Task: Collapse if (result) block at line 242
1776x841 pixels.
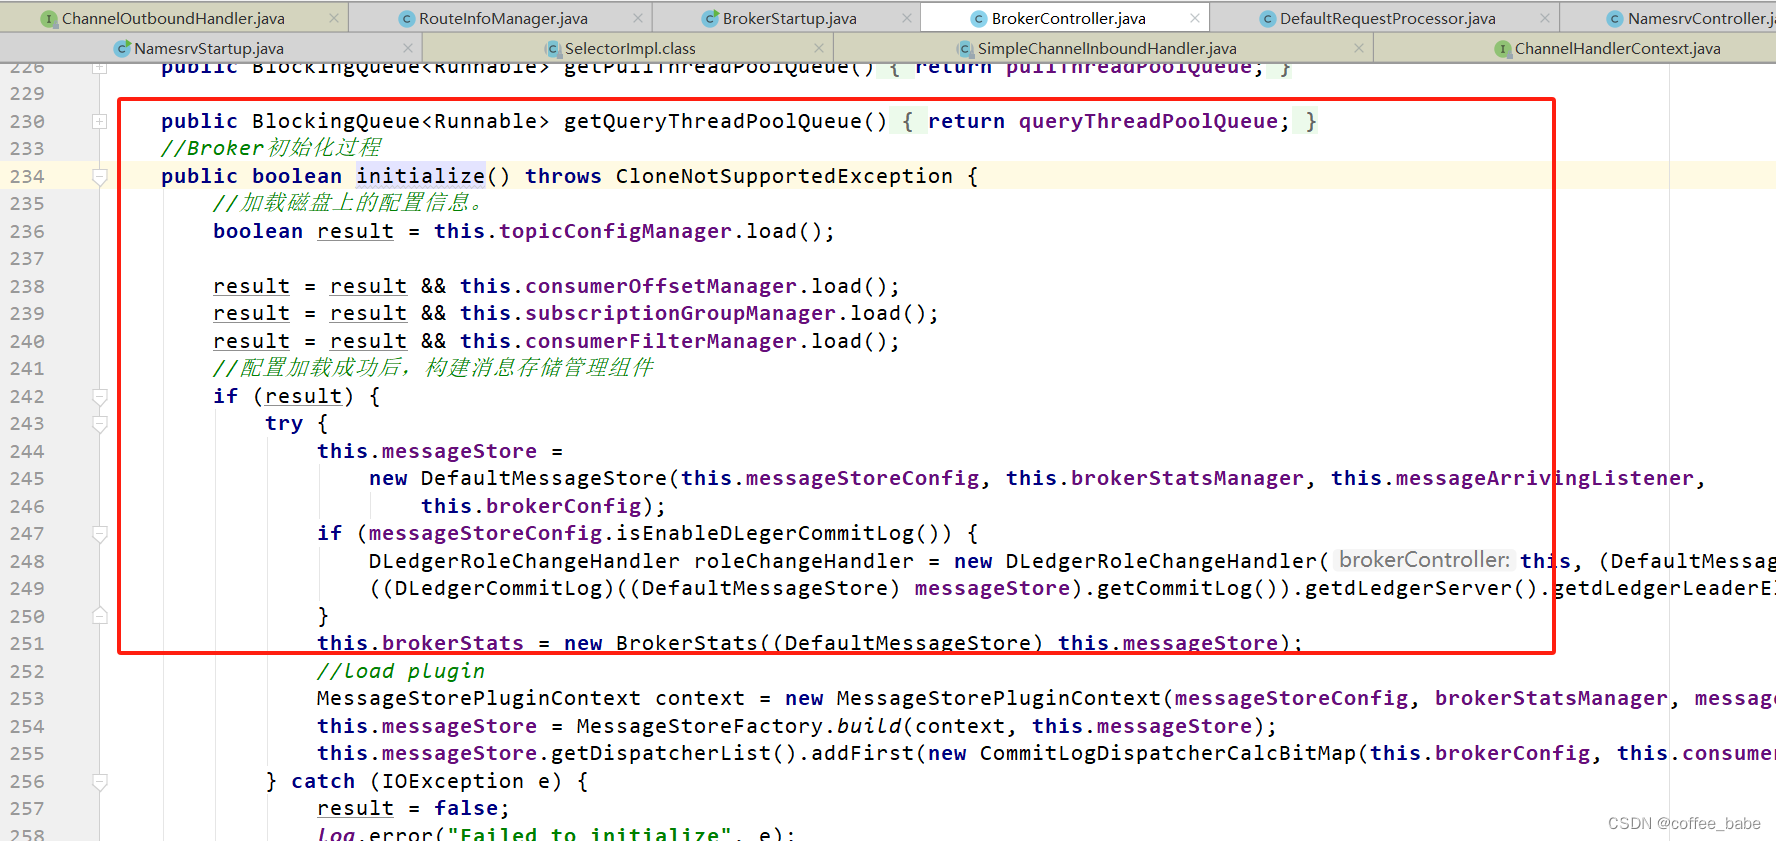Action: (99, 397)
